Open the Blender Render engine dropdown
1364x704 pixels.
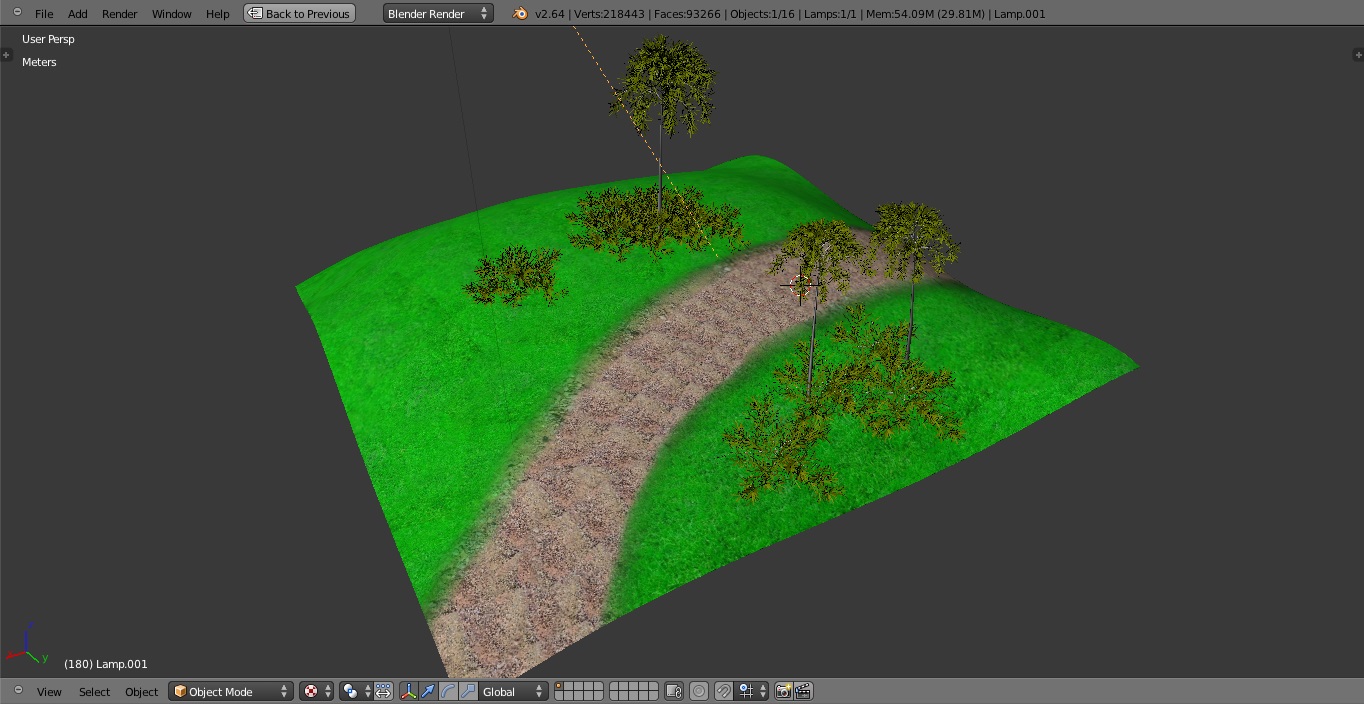pos(438,13)
